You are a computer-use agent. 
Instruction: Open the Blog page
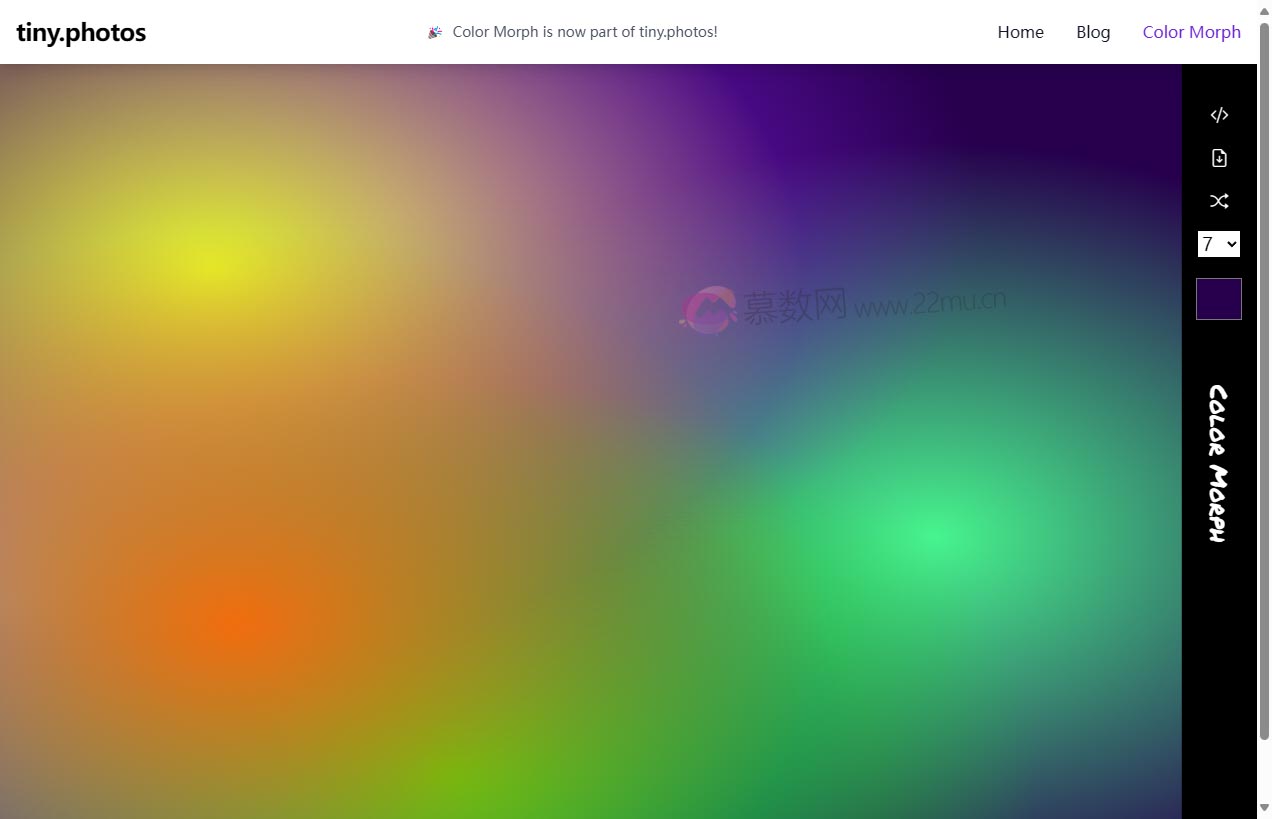coord(1093,32)
